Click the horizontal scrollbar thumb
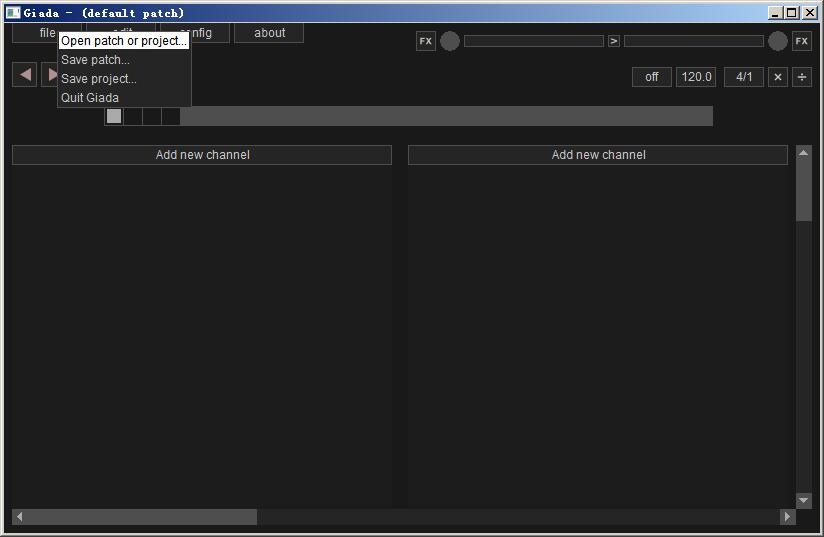This screenshot has height=537, width=824. (142, 517)
